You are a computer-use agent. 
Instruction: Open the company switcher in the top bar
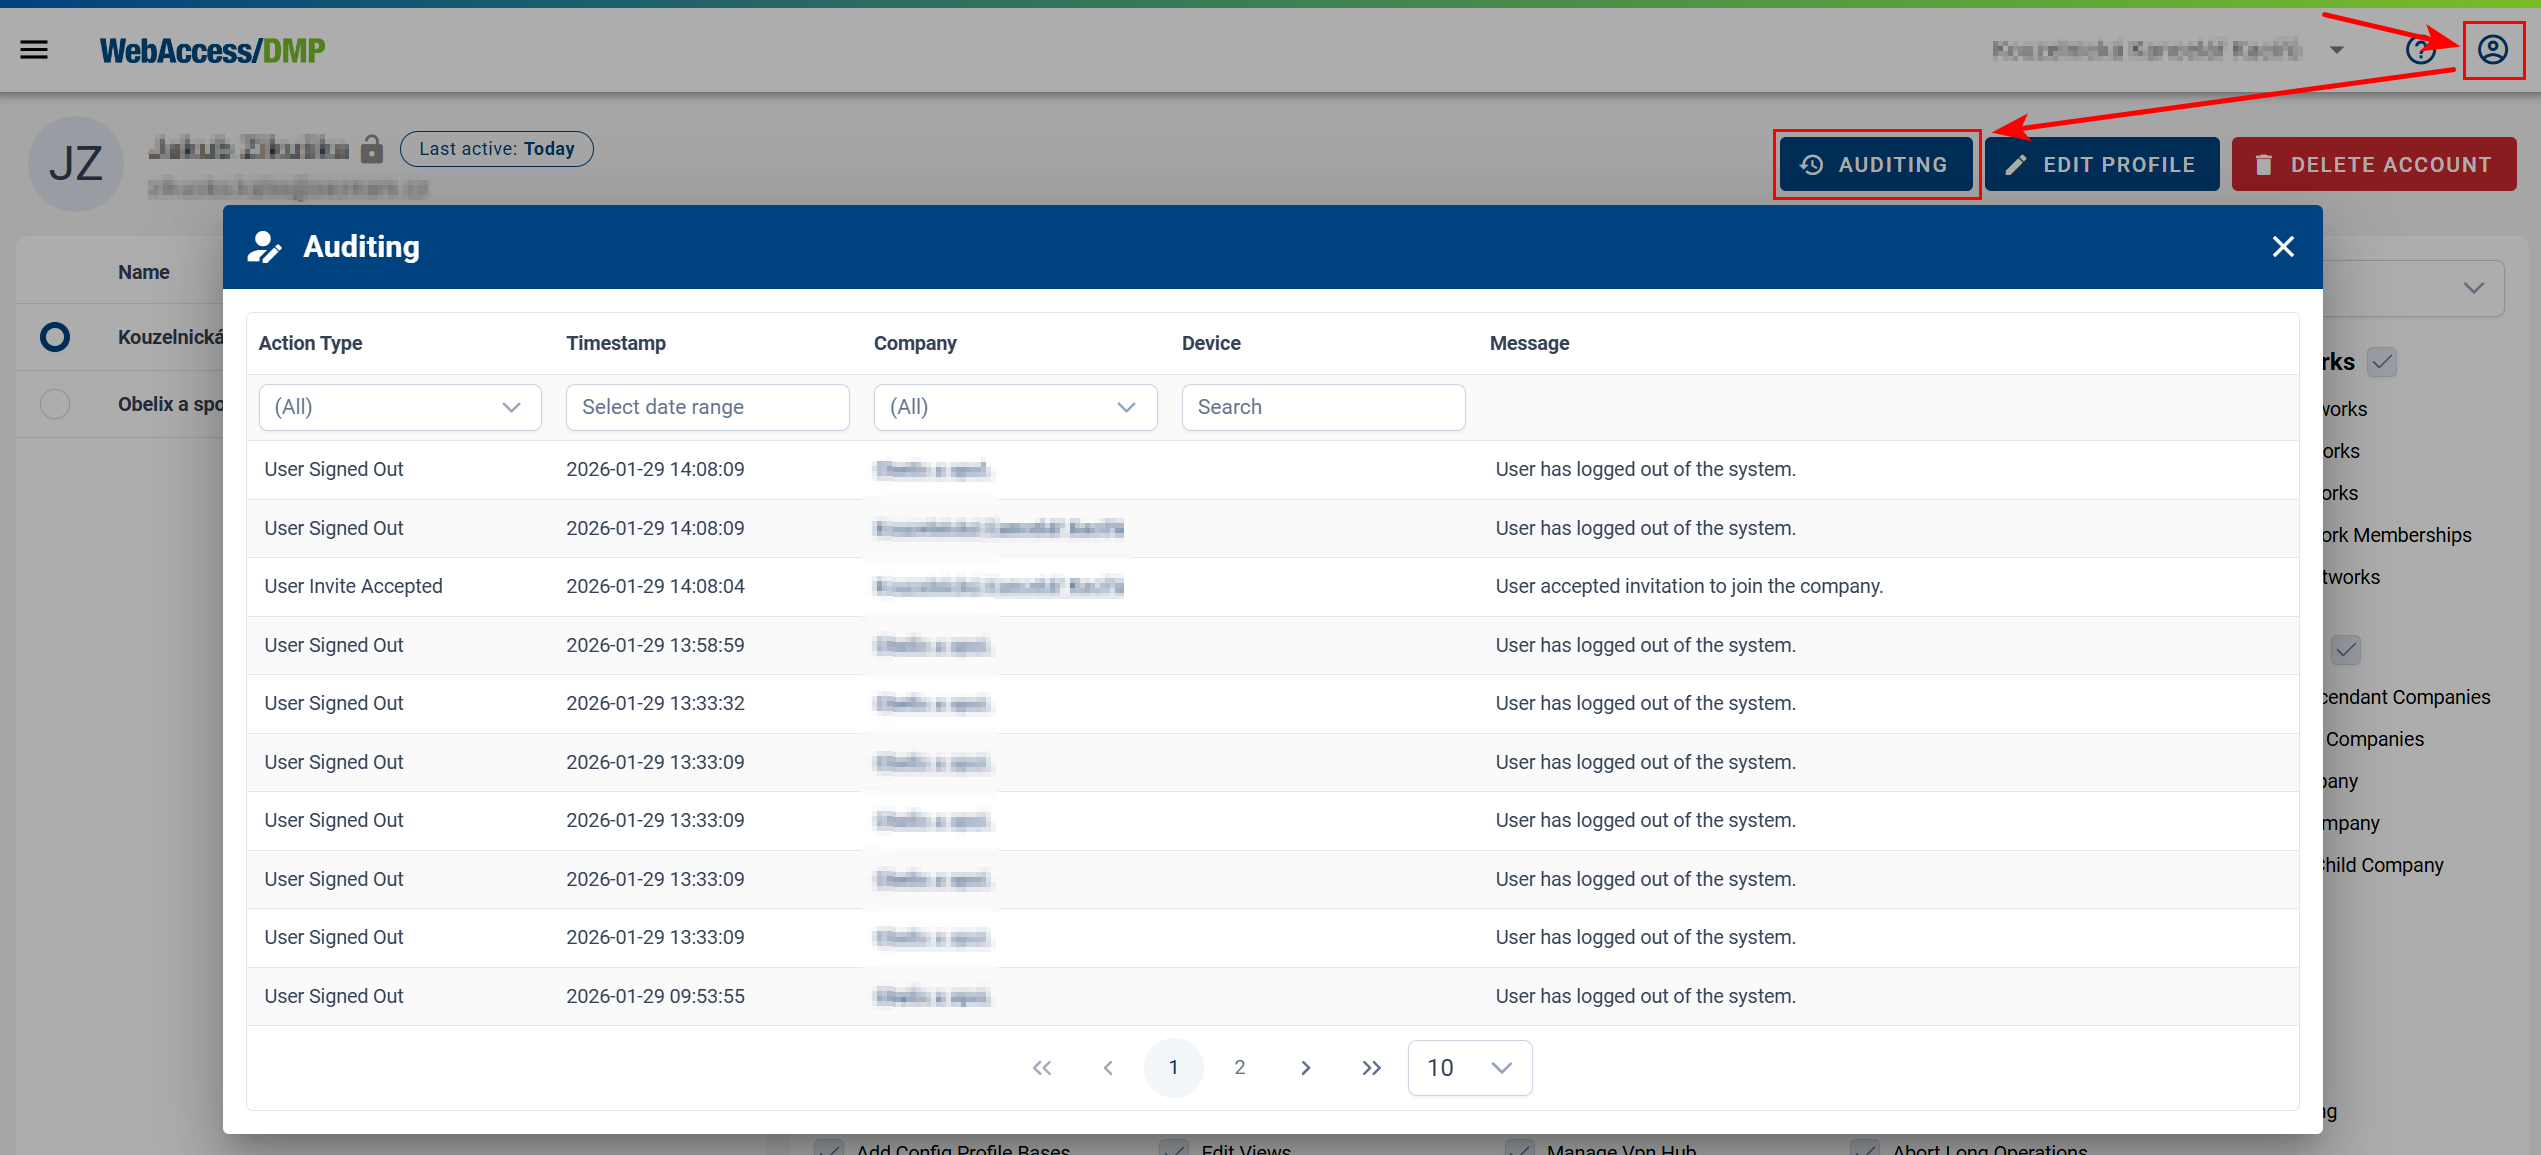point(2338,49)
